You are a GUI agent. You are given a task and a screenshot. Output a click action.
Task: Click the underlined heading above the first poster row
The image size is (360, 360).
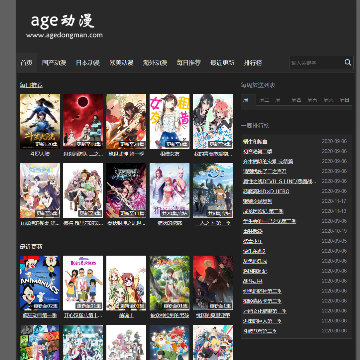click(x=31, y=85)
